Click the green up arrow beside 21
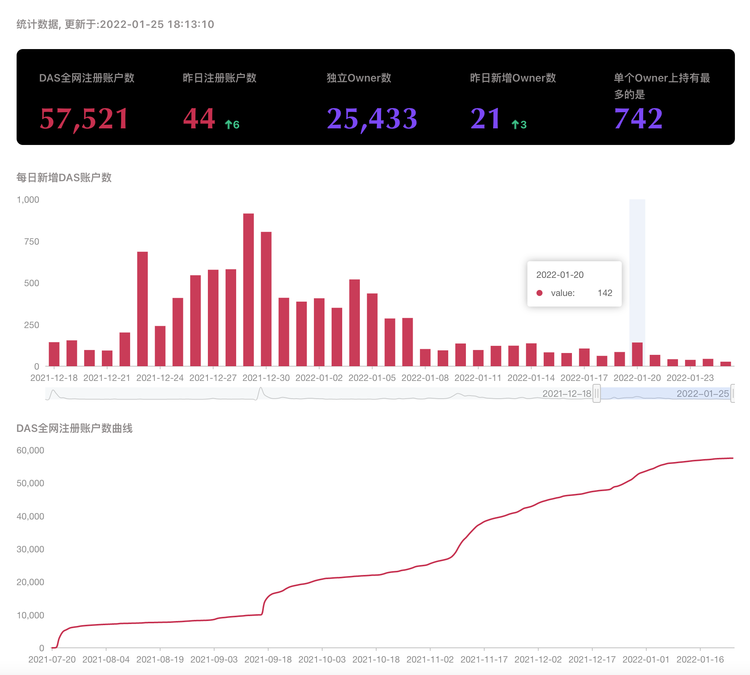The image size is (750, 675). (x=514, y=124)
